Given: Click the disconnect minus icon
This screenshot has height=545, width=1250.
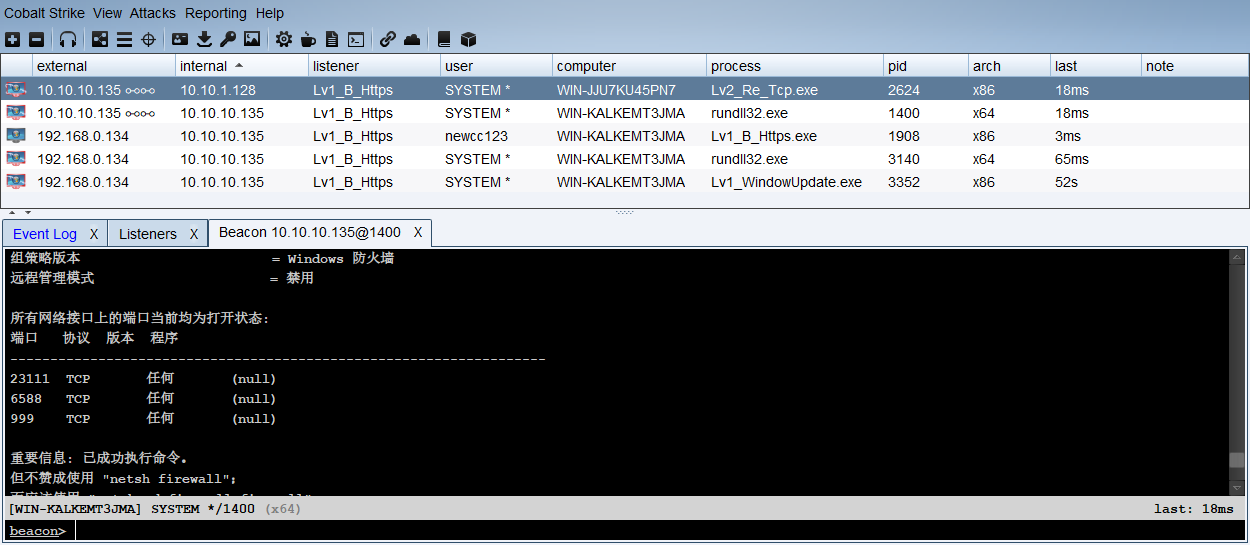Looking at the screenshot, I should click(36, 40).
